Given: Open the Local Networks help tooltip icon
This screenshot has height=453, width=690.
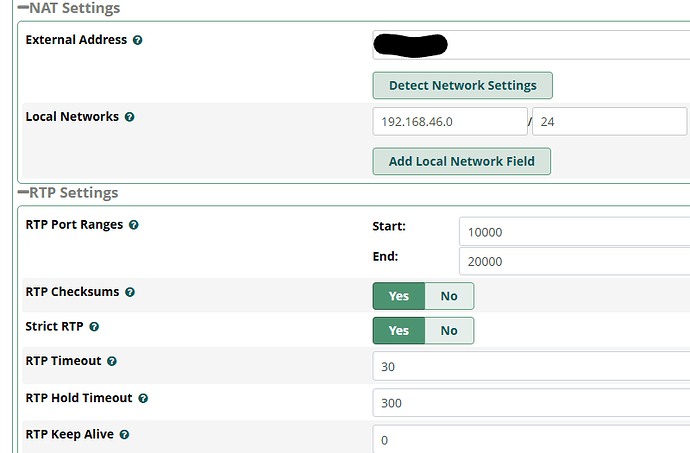Looking at the screenshot, I should pyautogui.click(x=129, y=117).
